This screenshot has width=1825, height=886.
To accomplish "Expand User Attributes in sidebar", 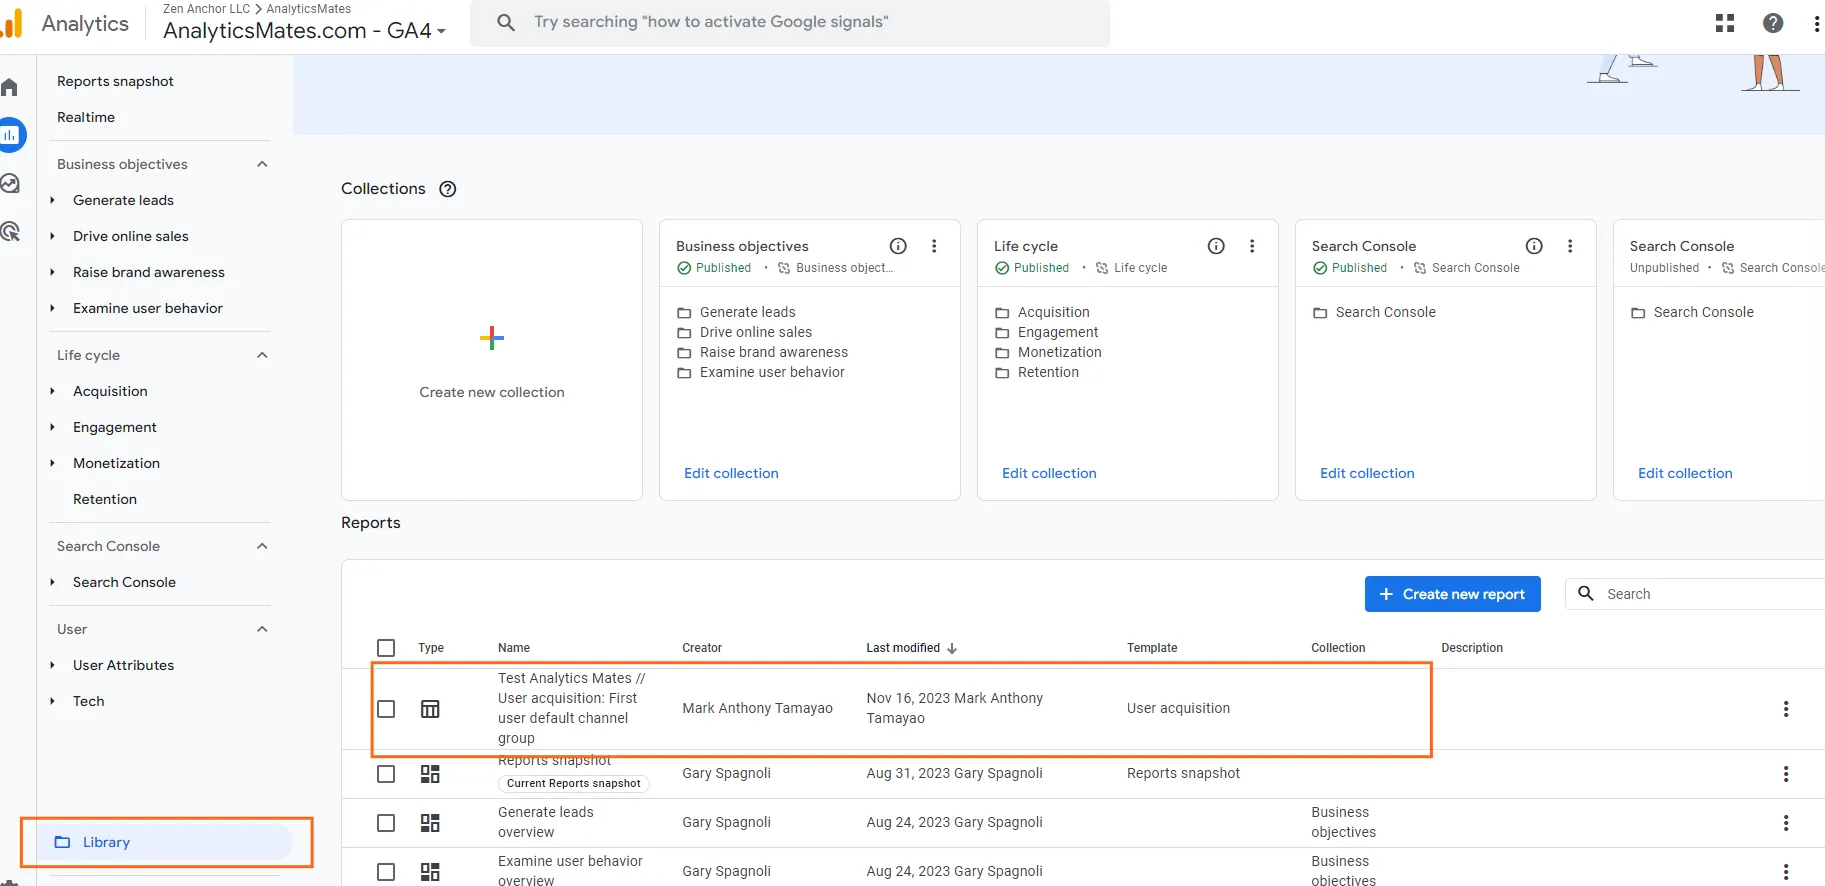I will pyautogui.click(x=52, y=665).
